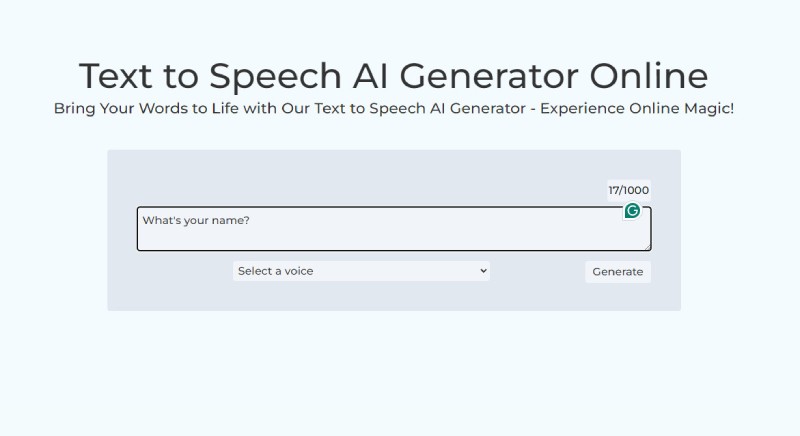Click the word "name?" in the textarea
Image resolution: width=800 pixels, height=436 pixels.
[232, 220]
